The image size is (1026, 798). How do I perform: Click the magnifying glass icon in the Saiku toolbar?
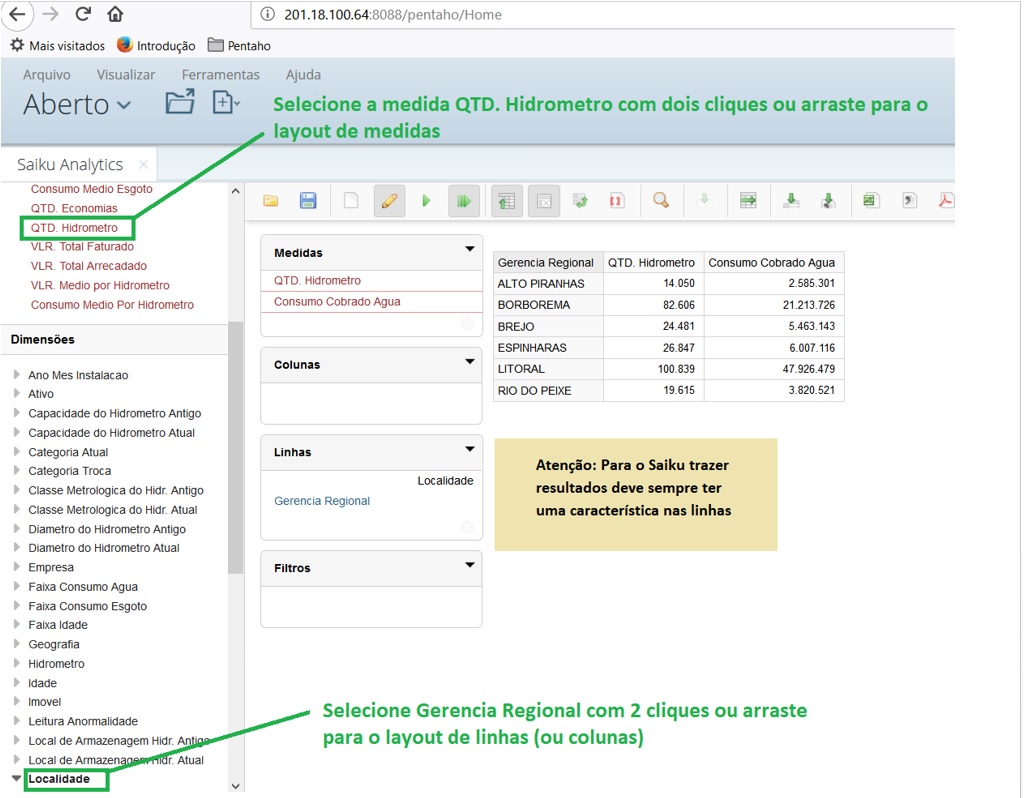[x=661, y=201]
